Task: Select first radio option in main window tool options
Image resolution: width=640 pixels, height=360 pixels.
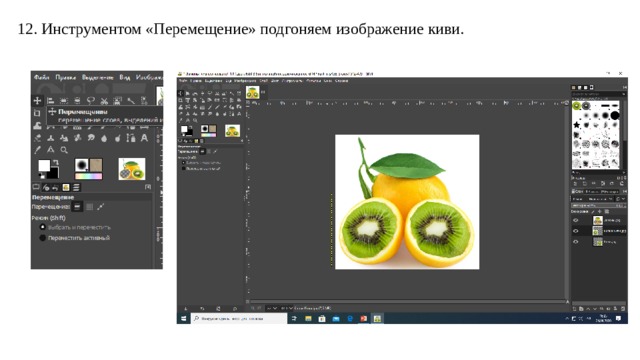Action: tap(183, 162)
